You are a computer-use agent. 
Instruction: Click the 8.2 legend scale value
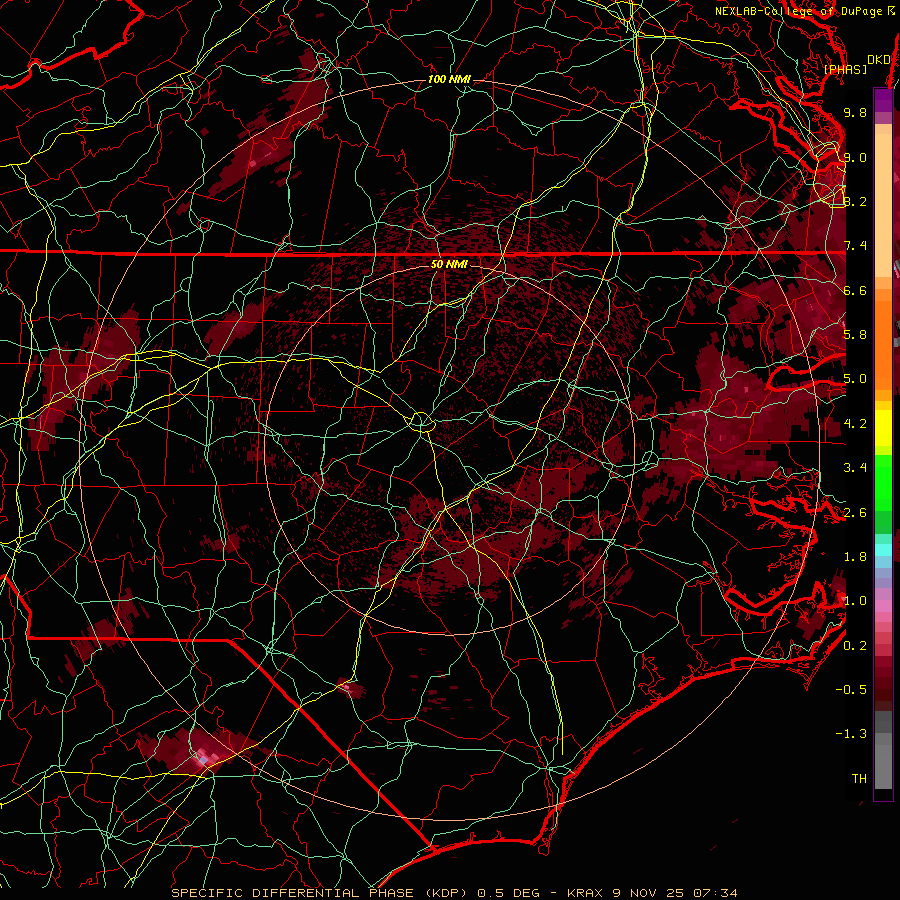(855, 201)
